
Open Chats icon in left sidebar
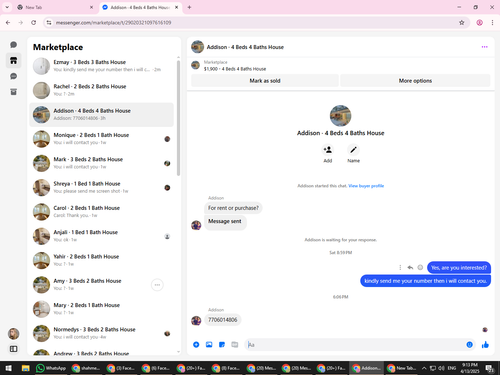pos(13,45)
